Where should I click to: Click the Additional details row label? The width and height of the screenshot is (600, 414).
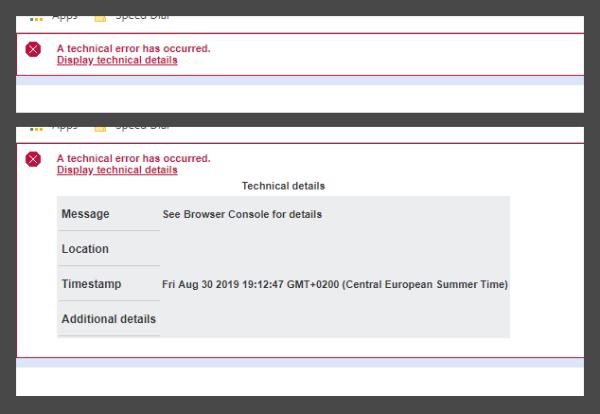(108, 319)
